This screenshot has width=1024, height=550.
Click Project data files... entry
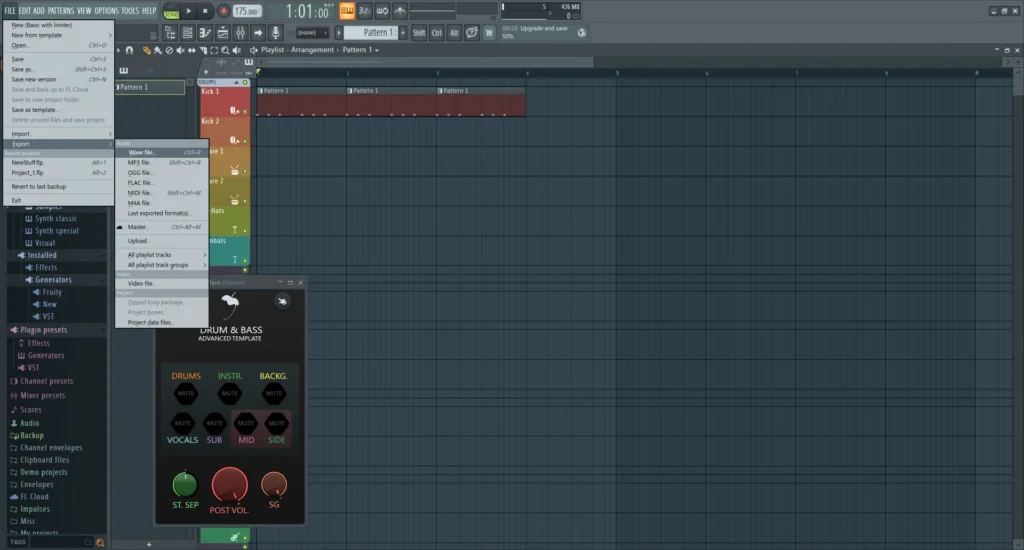click(x=162, y=323)
